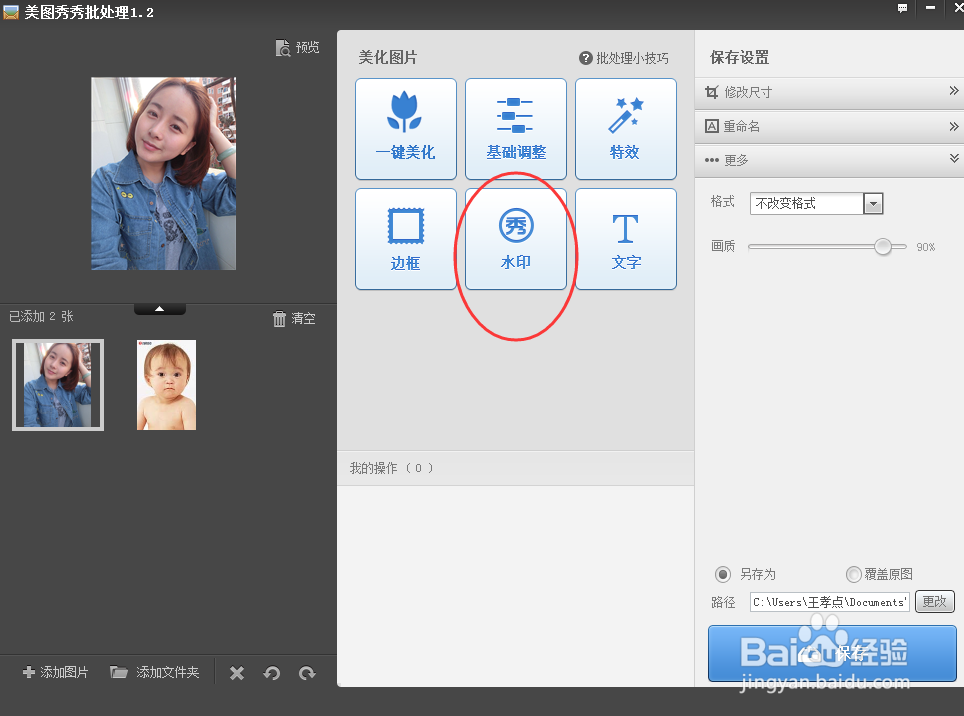Select the 特效 (special effects) tool
964x716 pixels.
(625, 128)
